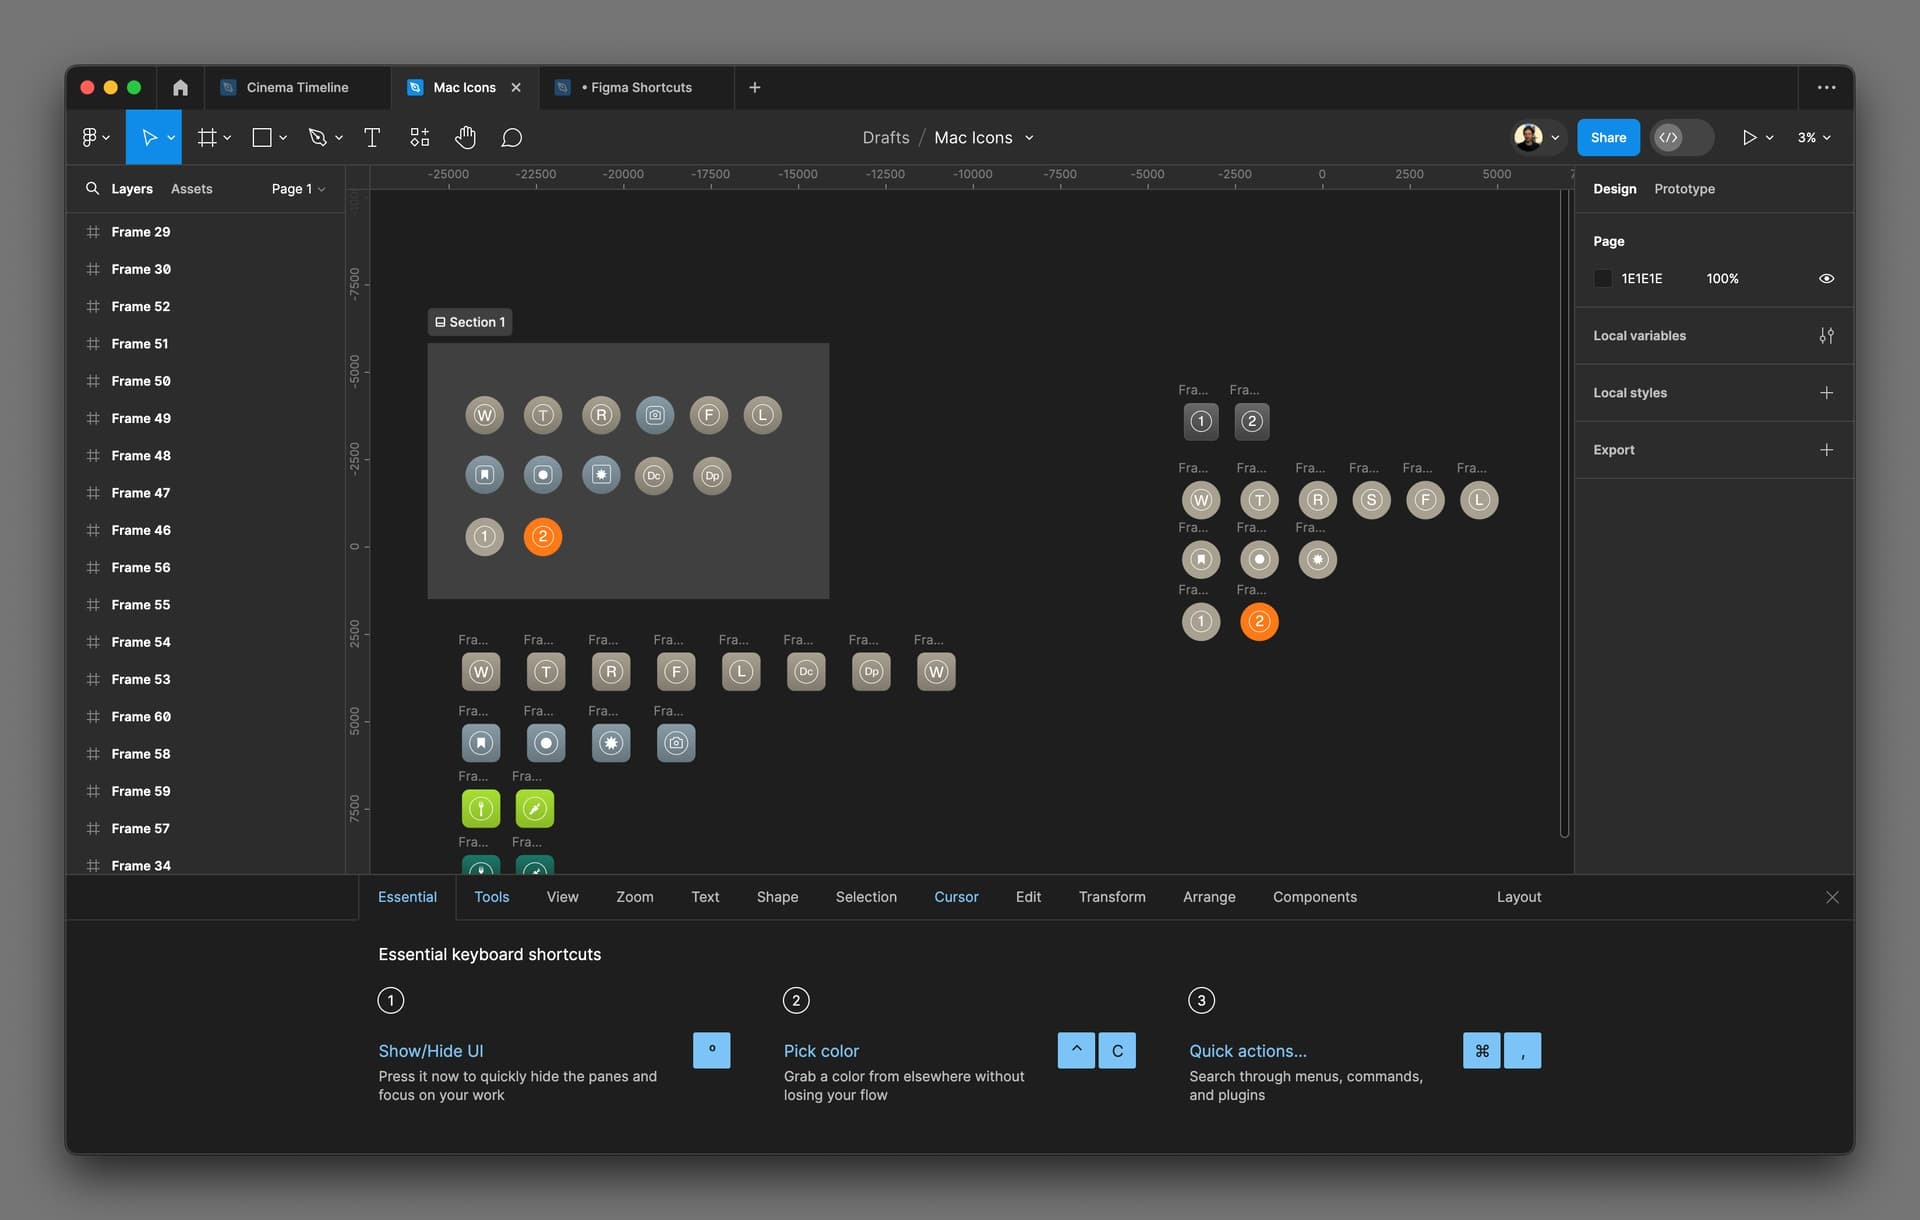Select the Frame 29 layer
The height and width of the screenshot is (1220, 1920).
pos(140,232)
